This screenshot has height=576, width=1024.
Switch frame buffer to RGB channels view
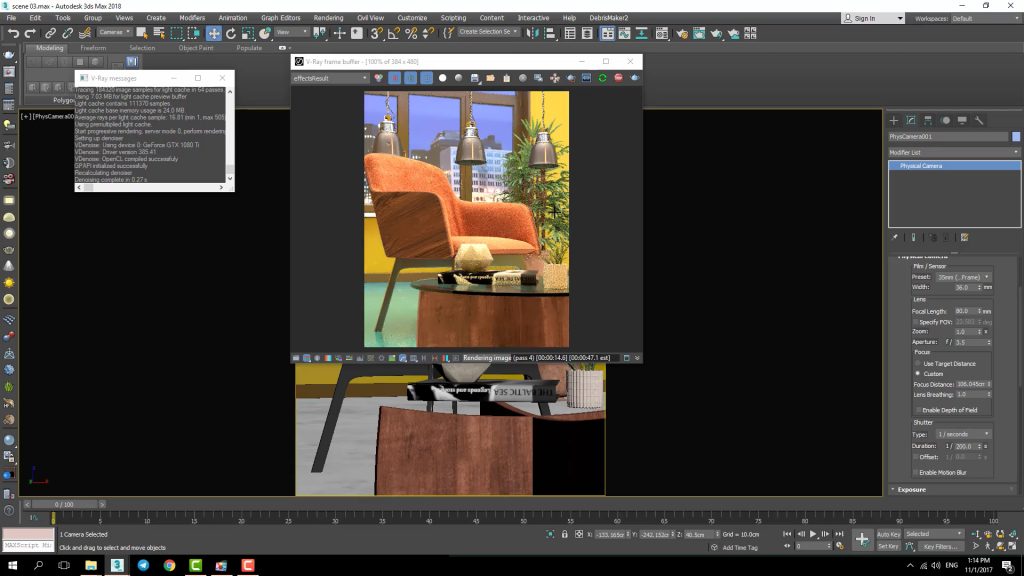coord(379,78)
